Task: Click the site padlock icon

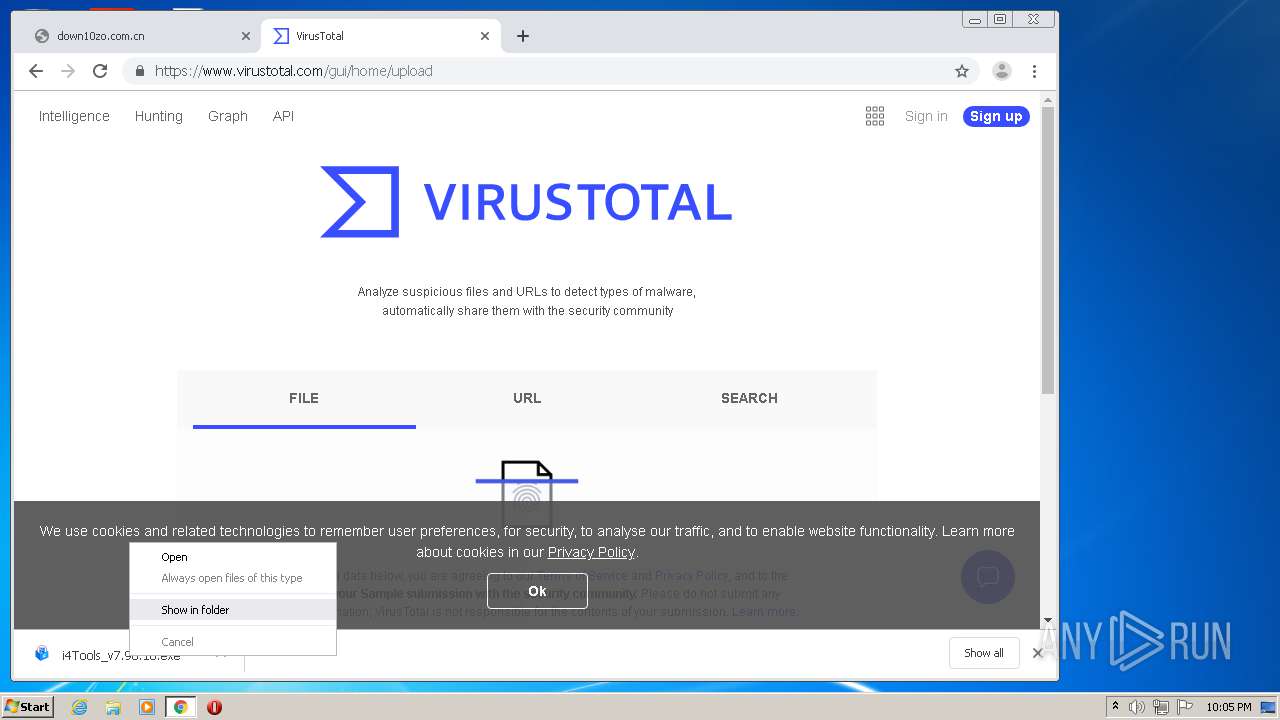Action: 139,71
